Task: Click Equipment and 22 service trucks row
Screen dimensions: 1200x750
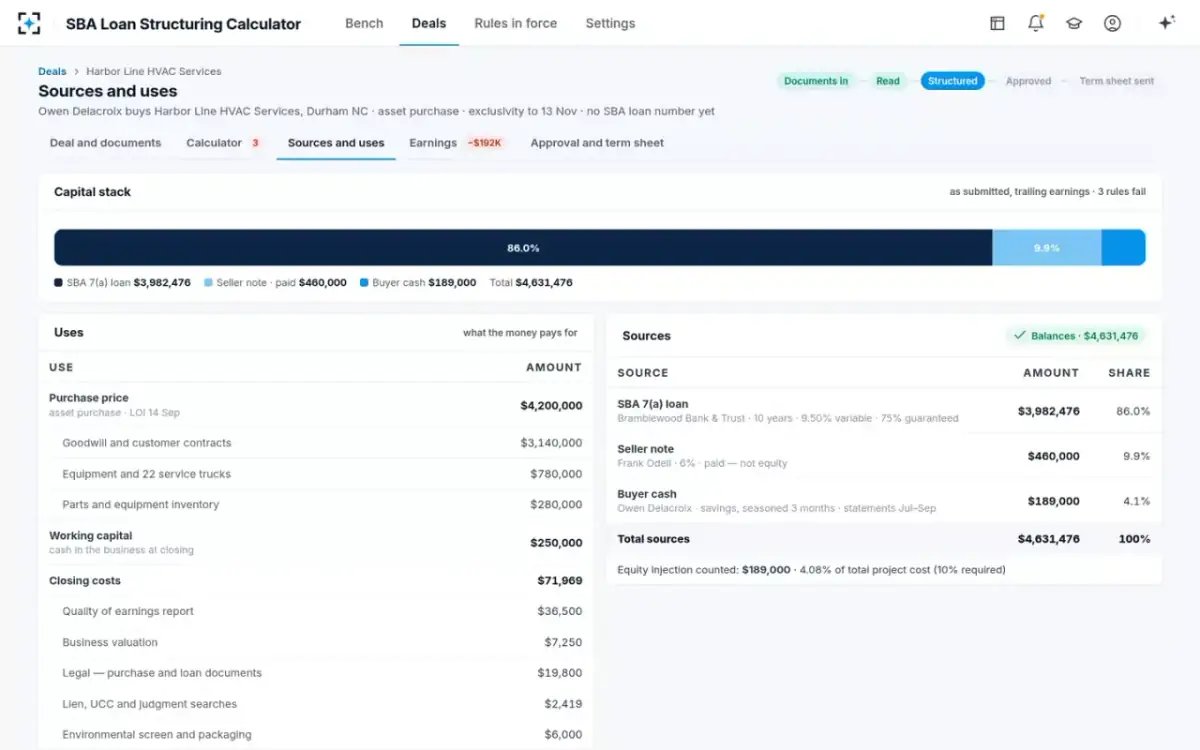Action: (x=315, y=474)
